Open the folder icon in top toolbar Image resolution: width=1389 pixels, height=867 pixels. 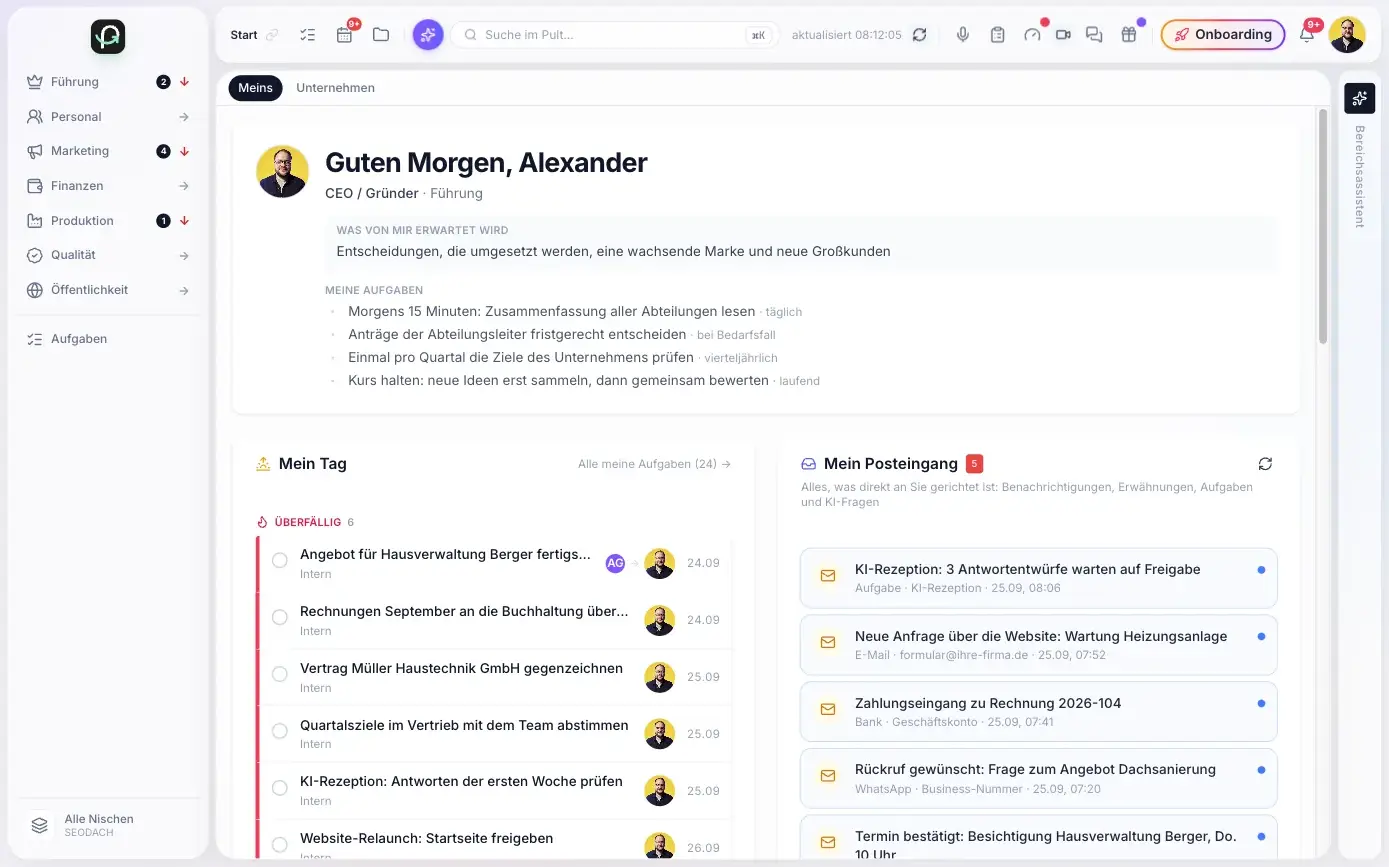tap(381, 35)
